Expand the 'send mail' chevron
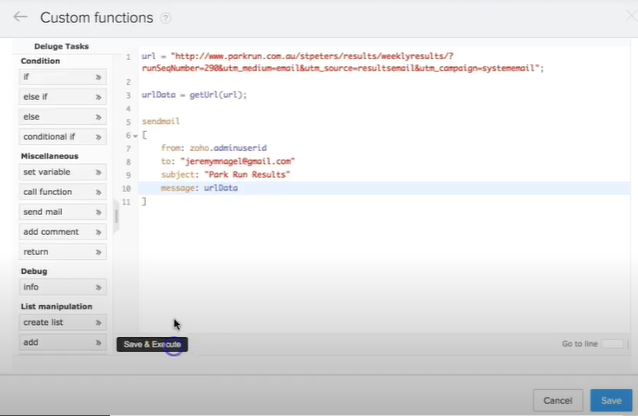This screenshot has height=416, width=638. [x=98, y=212]
